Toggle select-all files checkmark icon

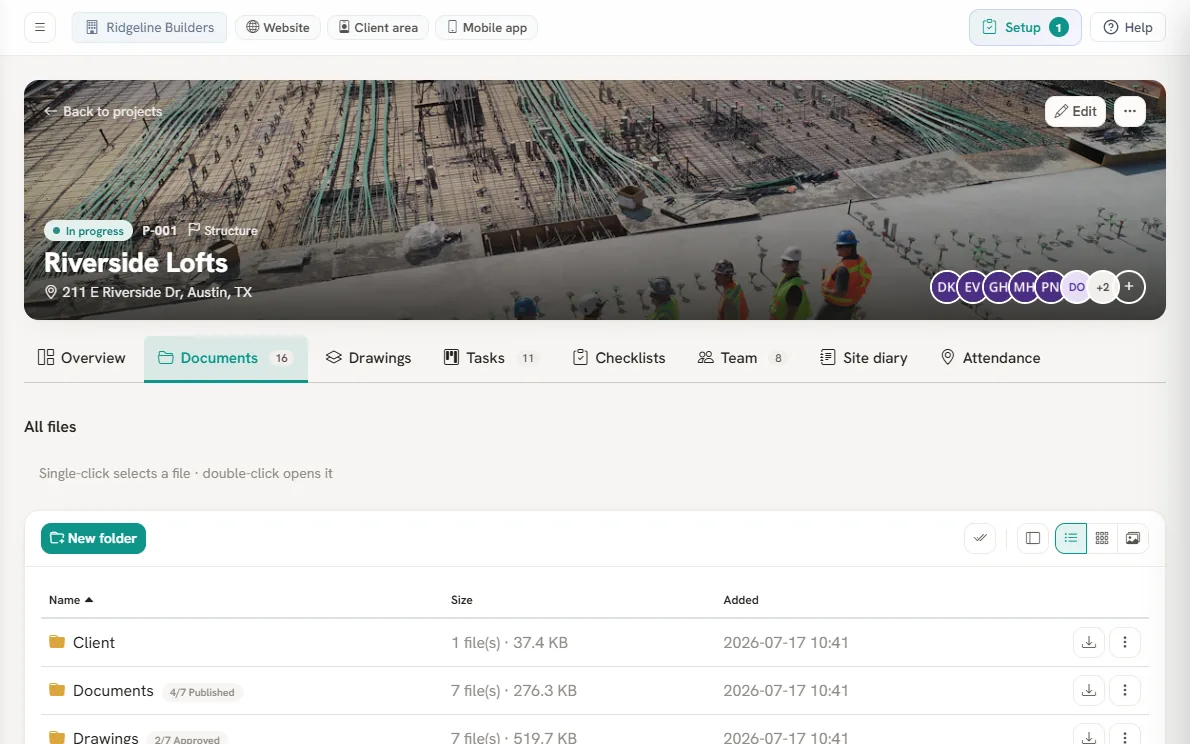pyautogui.click(x=981, y=538)
